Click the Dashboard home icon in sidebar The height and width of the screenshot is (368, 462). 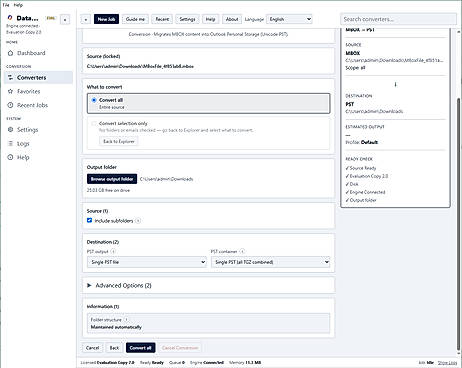click(10, 53)
